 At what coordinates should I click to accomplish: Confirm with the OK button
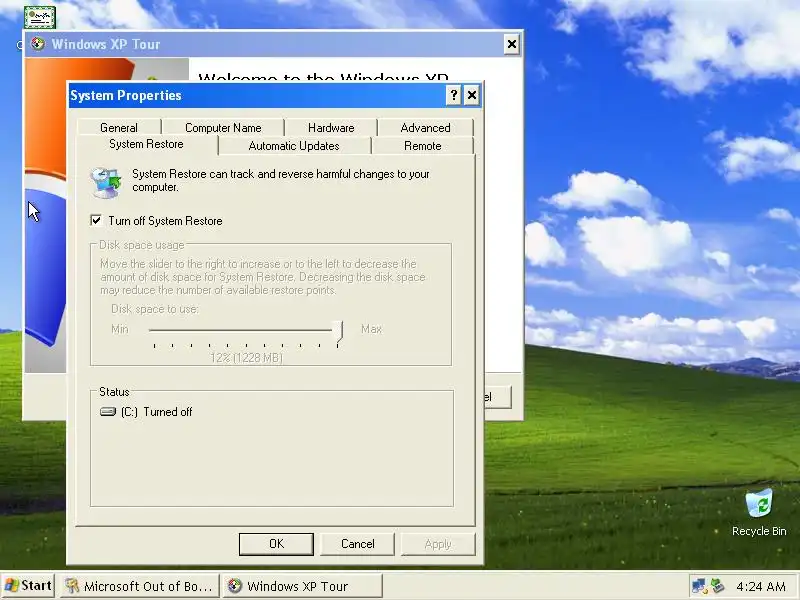(x=276, y=544)
